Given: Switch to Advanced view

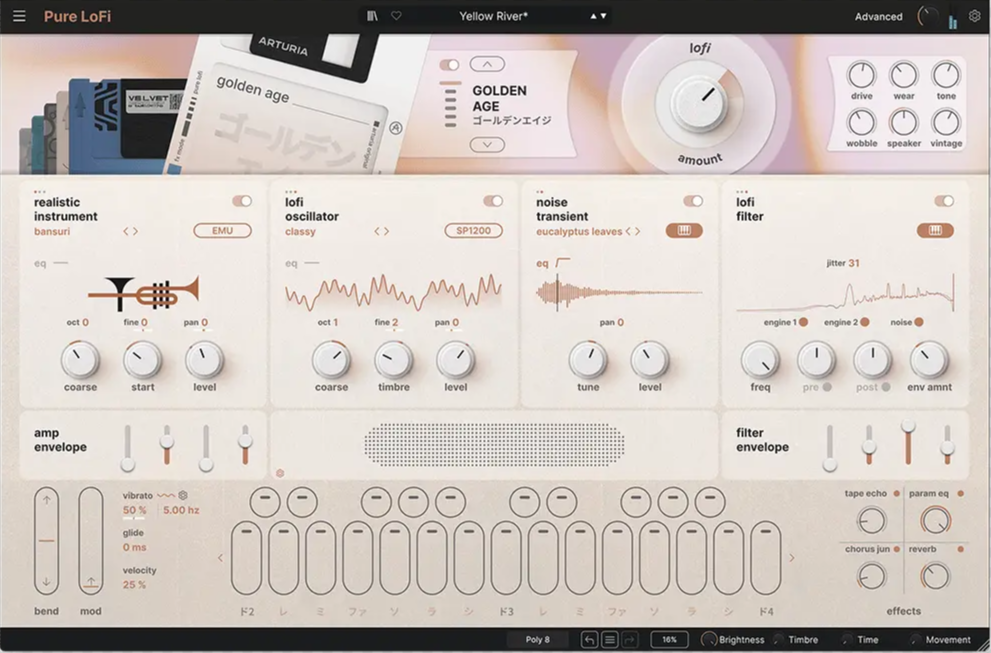Looking at the screenshot, I should [x=877, y=16].
